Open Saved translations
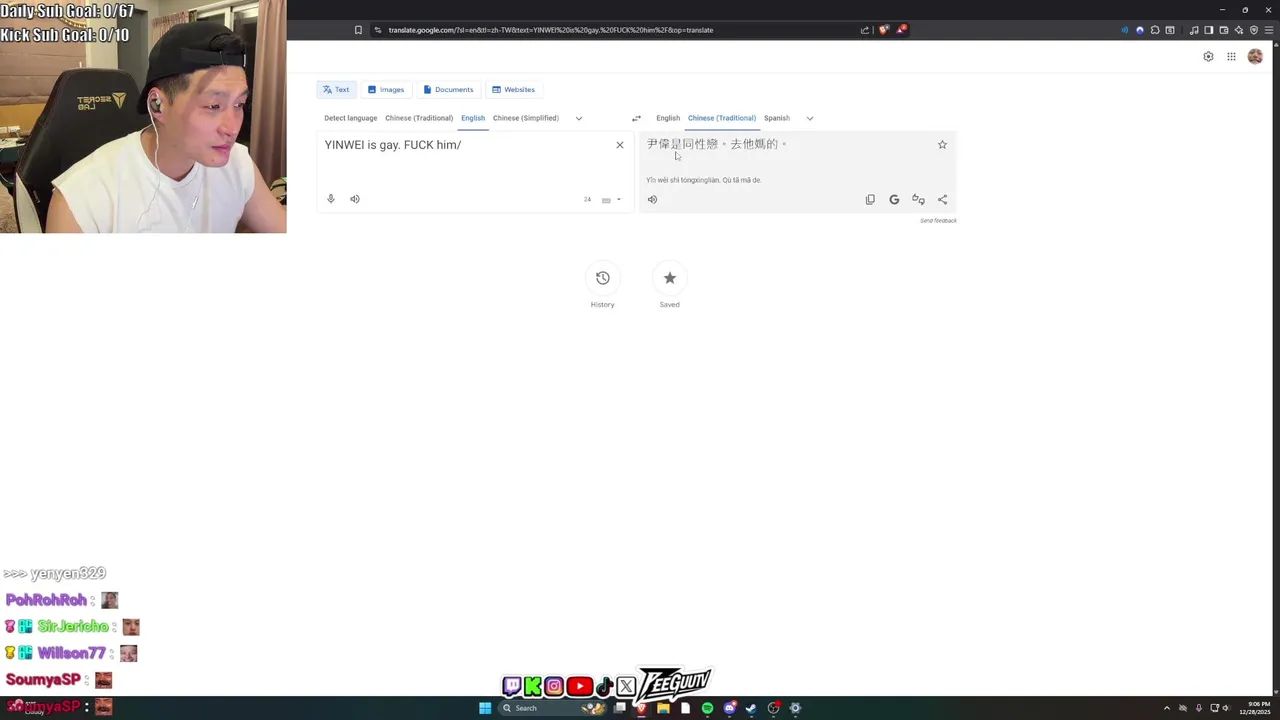This screenshot has height=720, width=1280. 669,278
